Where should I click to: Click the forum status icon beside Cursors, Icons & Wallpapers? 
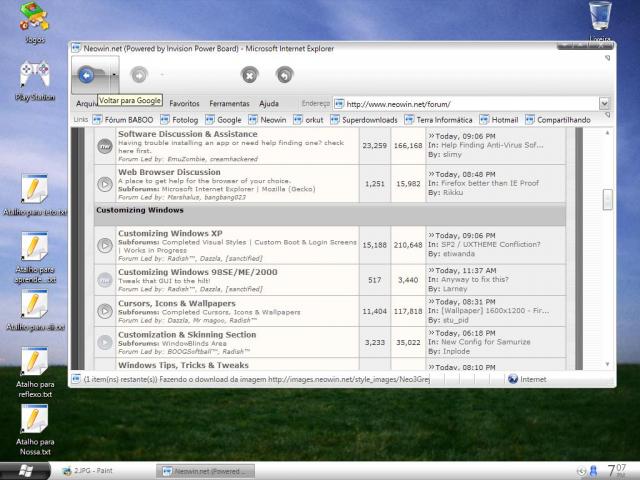tap(105, 311)
